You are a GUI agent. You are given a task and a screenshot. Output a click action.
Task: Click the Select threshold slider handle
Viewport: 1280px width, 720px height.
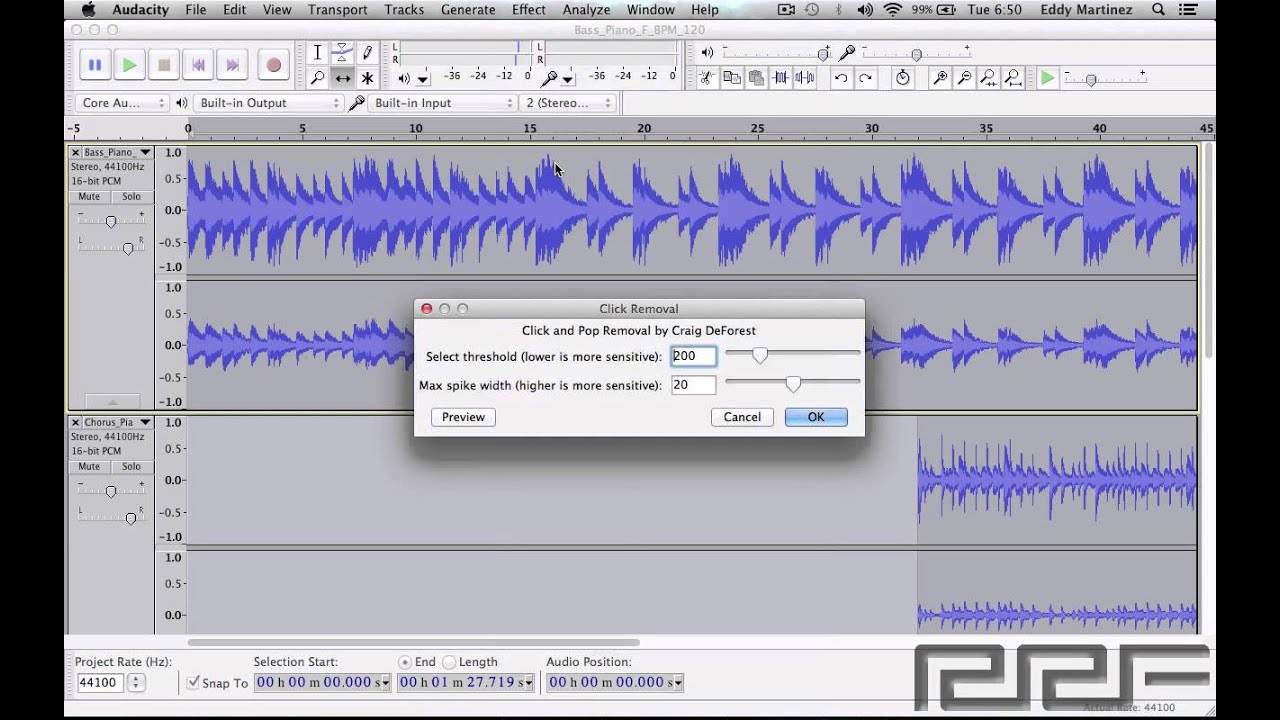click(760, 355)
